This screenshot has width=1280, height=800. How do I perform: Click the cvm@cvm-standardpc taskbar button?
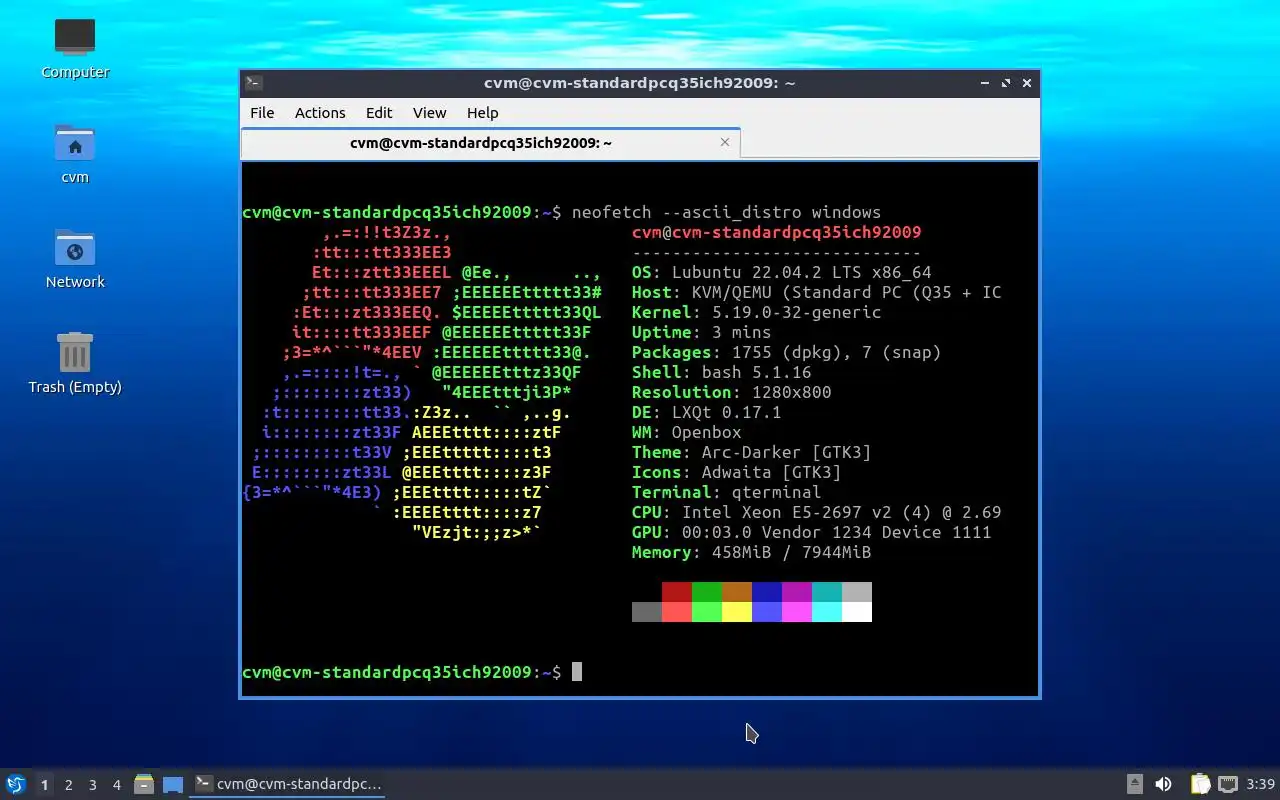pyautogui.click(x=288, y=784)
